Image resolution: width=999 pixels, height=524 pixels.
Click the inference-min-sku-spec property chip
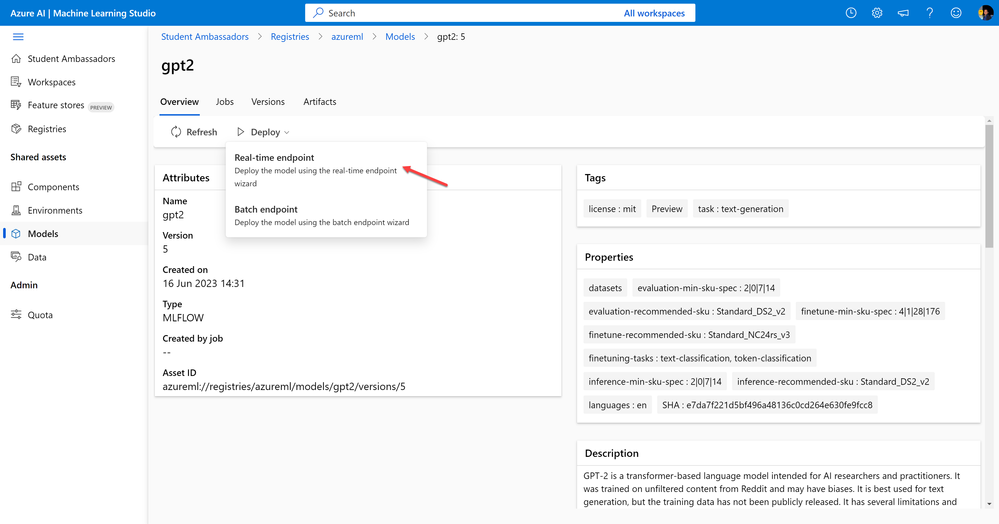(655, 382)
